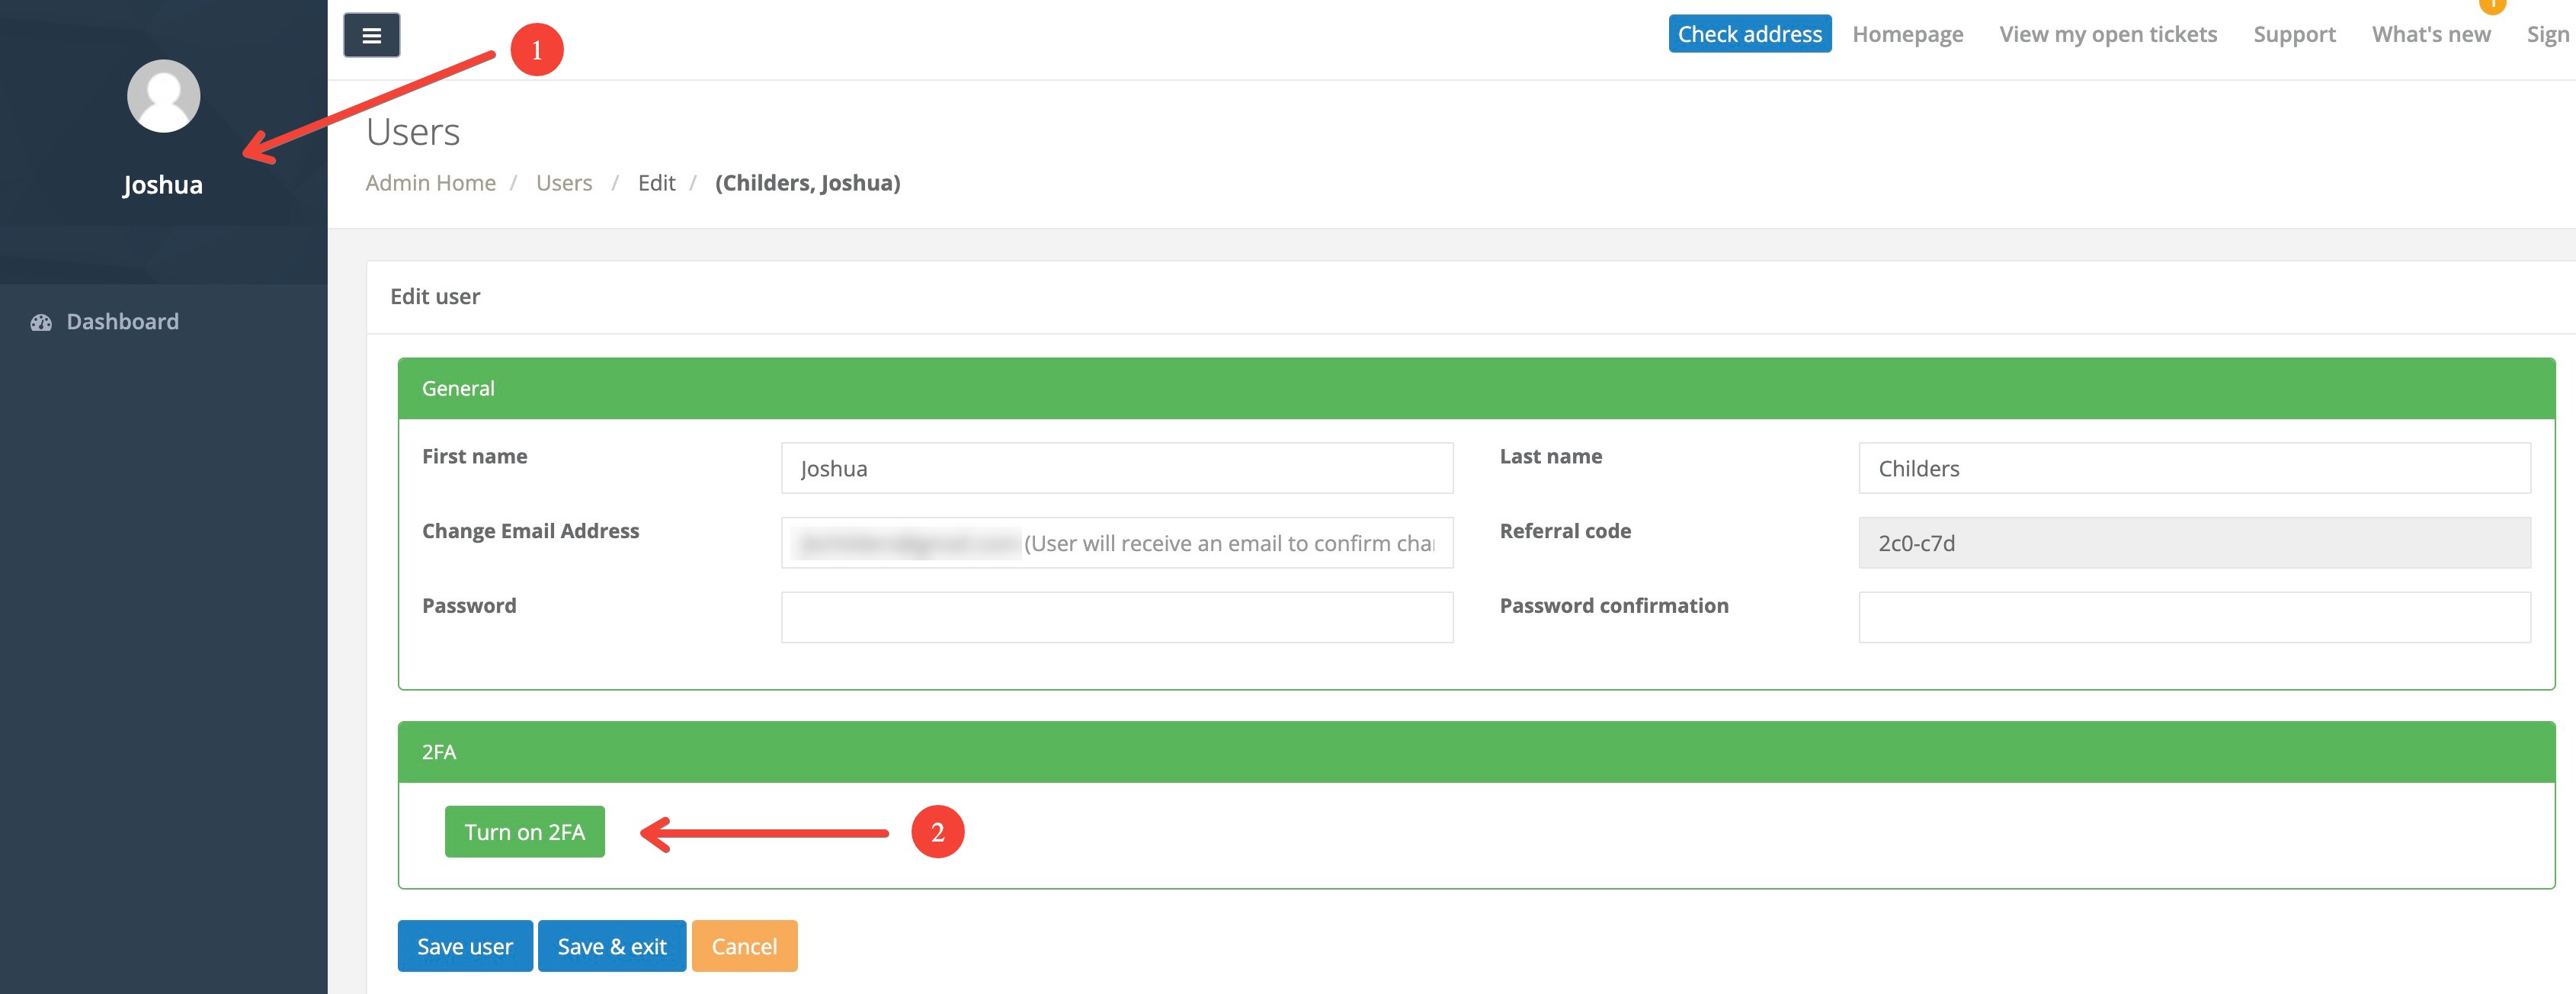Screen dimensions: 2576x994
Task: Click the user avatar profile image
Action: (x=164, y=96)
